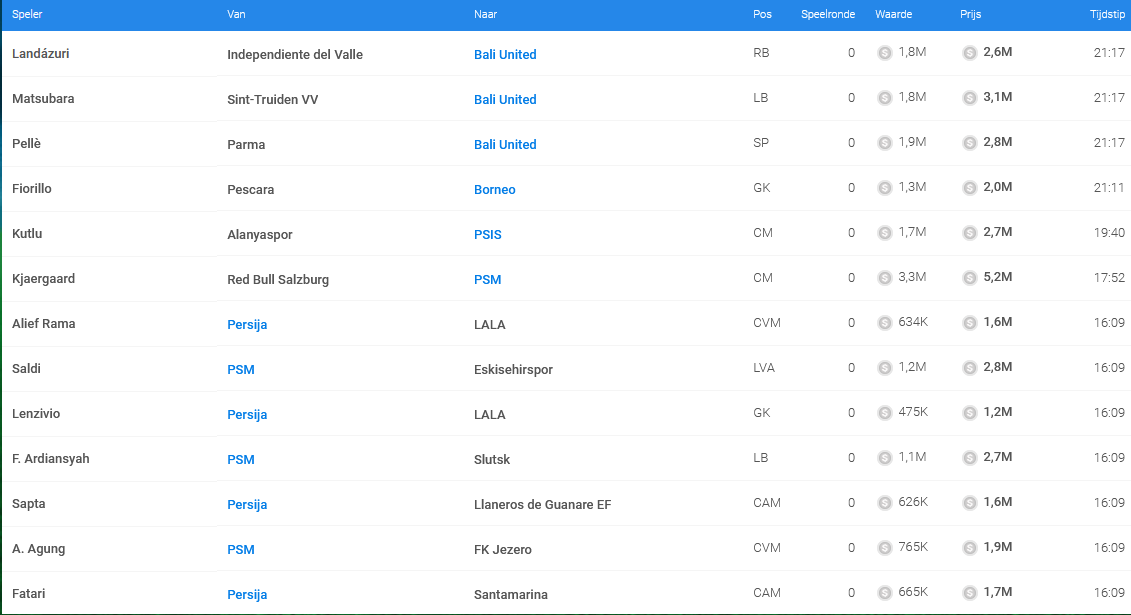Open Bali United link in Pellè row

tap(505, 144)
